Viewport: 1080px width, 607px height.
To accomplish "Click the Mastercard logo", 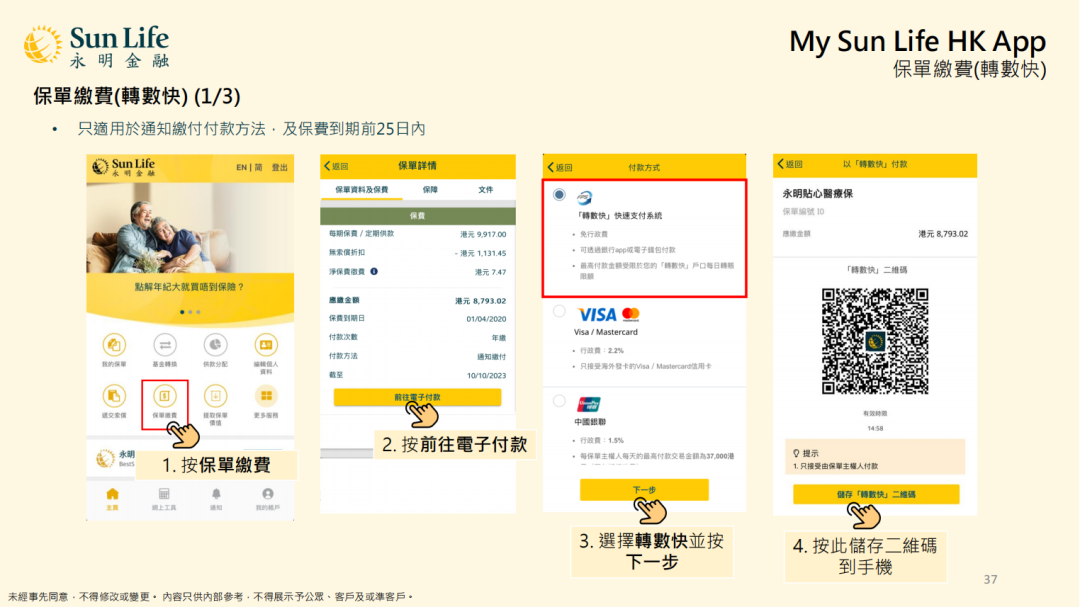I will [631, 315].
